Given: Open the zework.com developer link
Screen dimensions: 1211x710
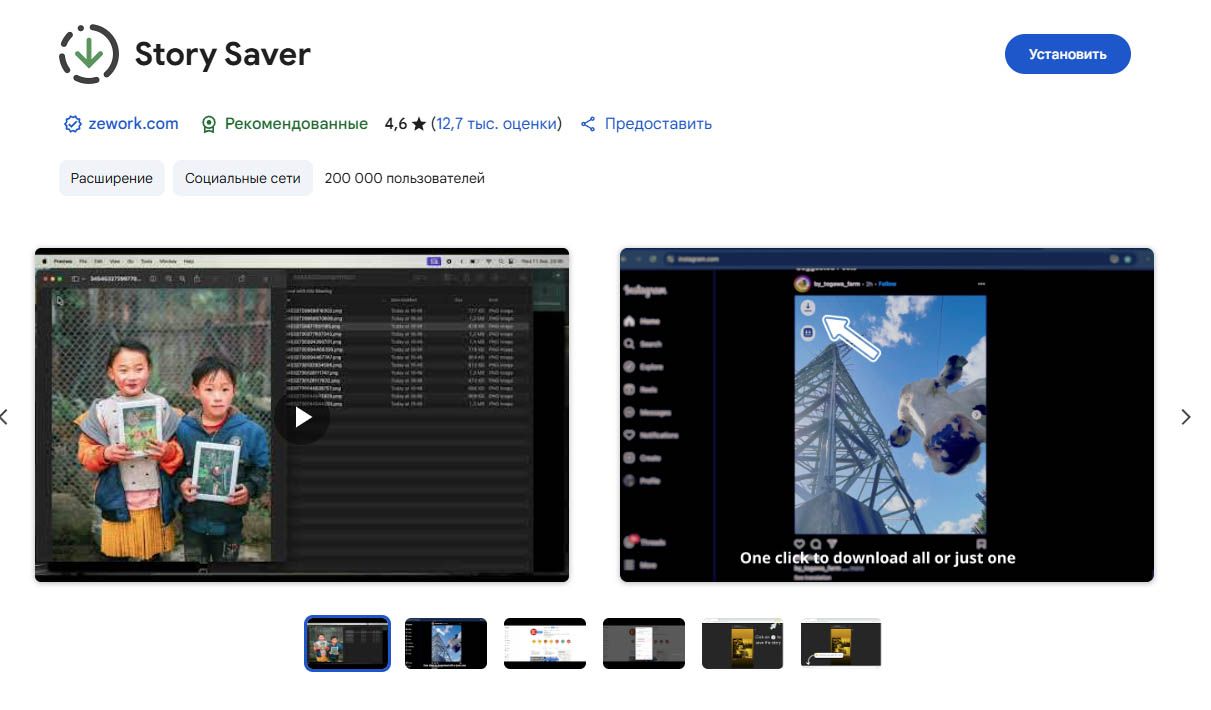Looking at the screenshot, I should pyautogui.click(x=133, y=124).
